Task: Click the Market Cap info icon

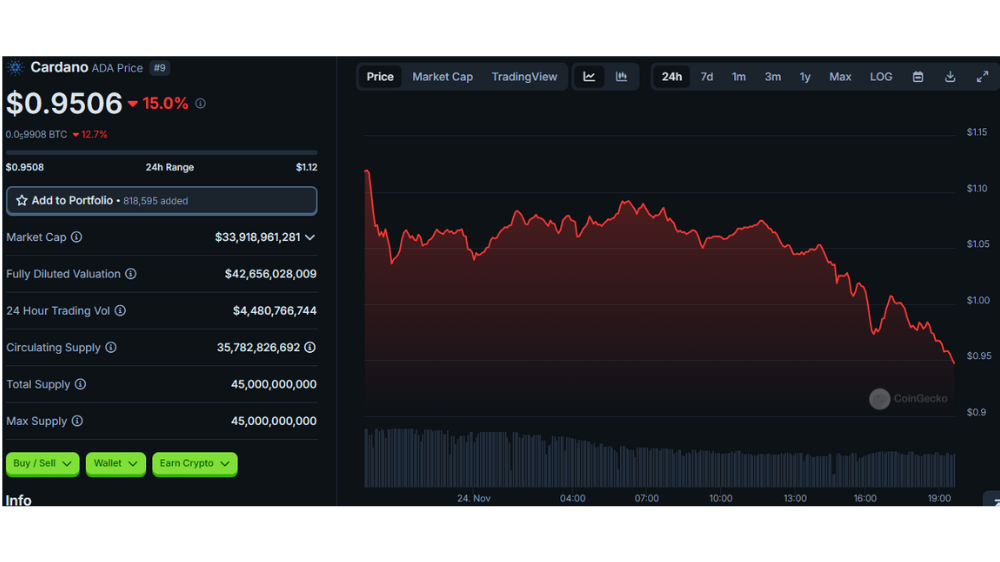Action: [77, 237]
